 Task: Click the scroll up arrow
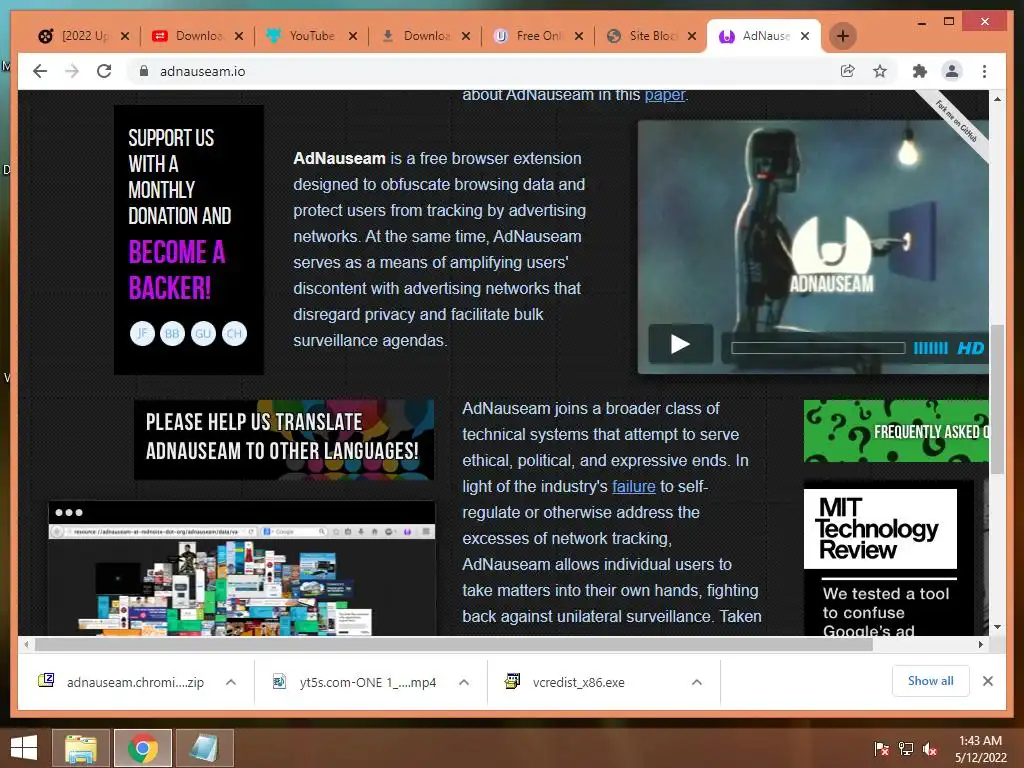coord(997,99)
